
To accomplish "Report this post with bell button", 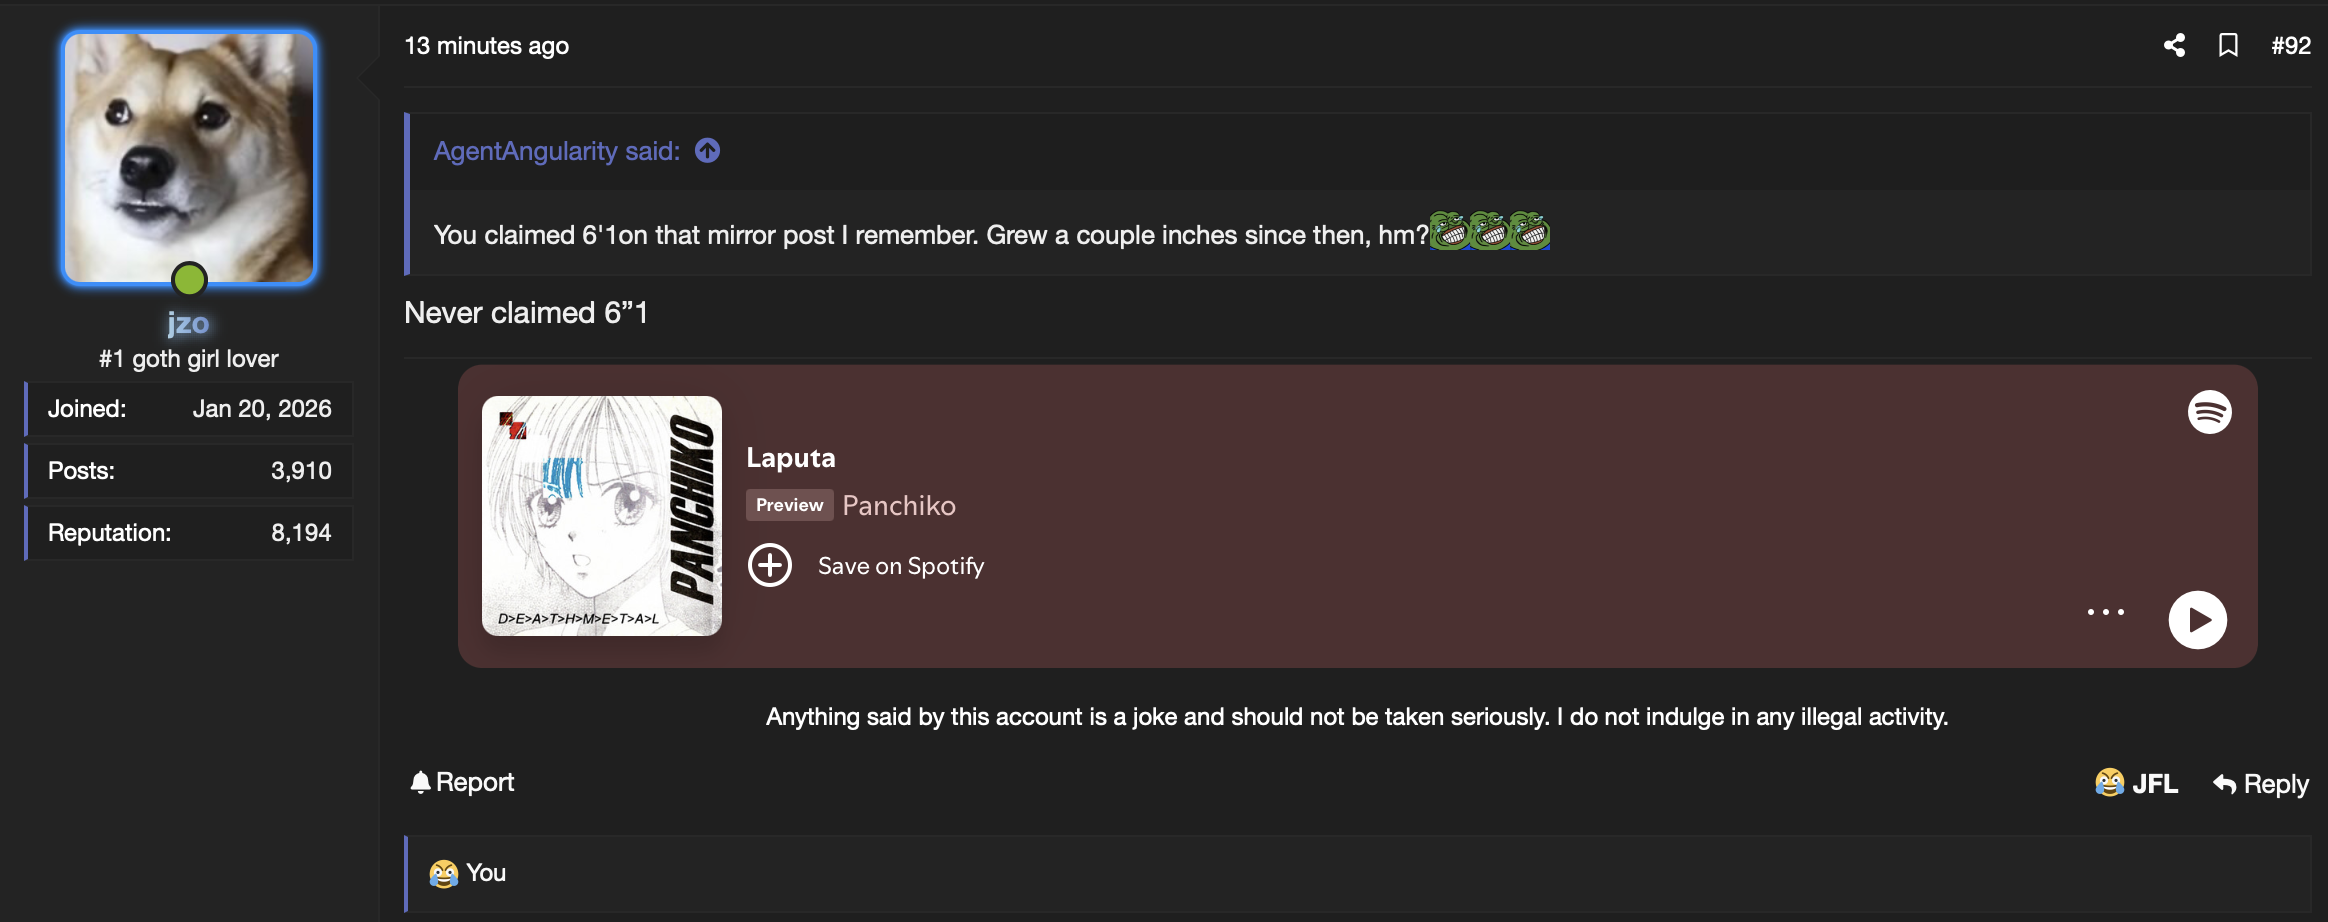I will pos(462,782).
